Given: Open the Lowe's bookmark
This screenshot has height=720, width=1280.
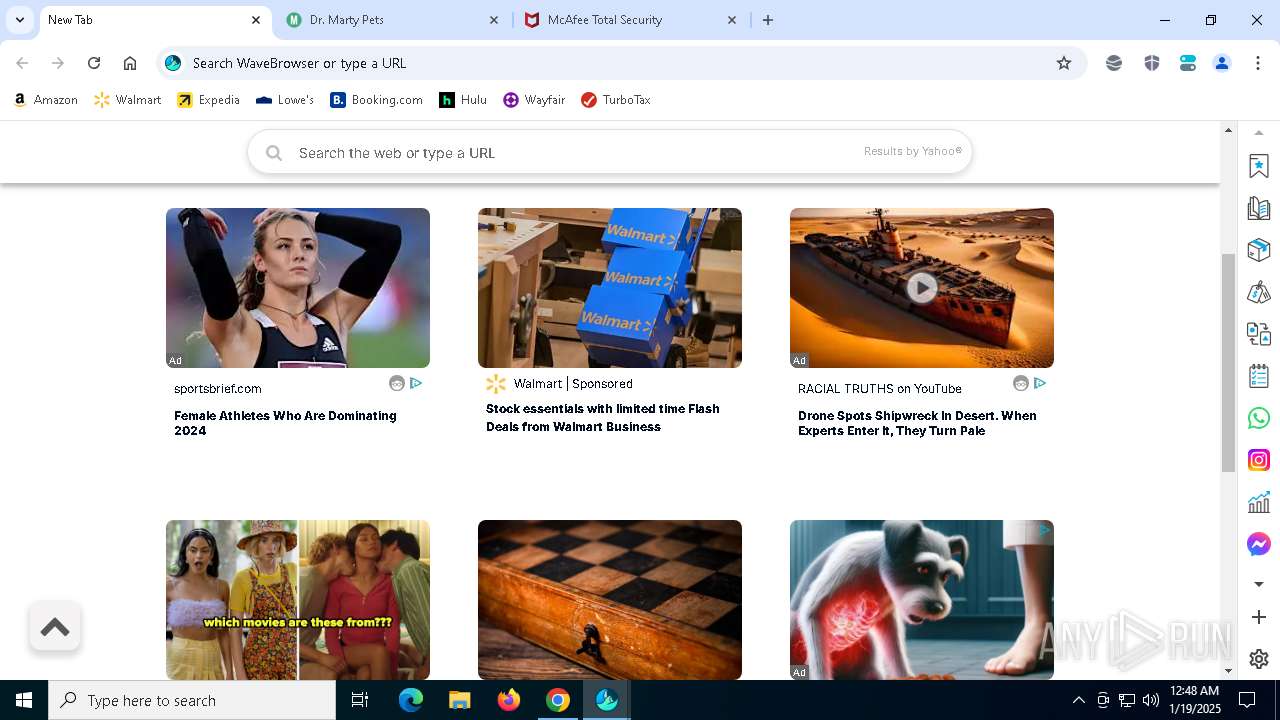Looking at the screenshot, I should tap(285, 100).
